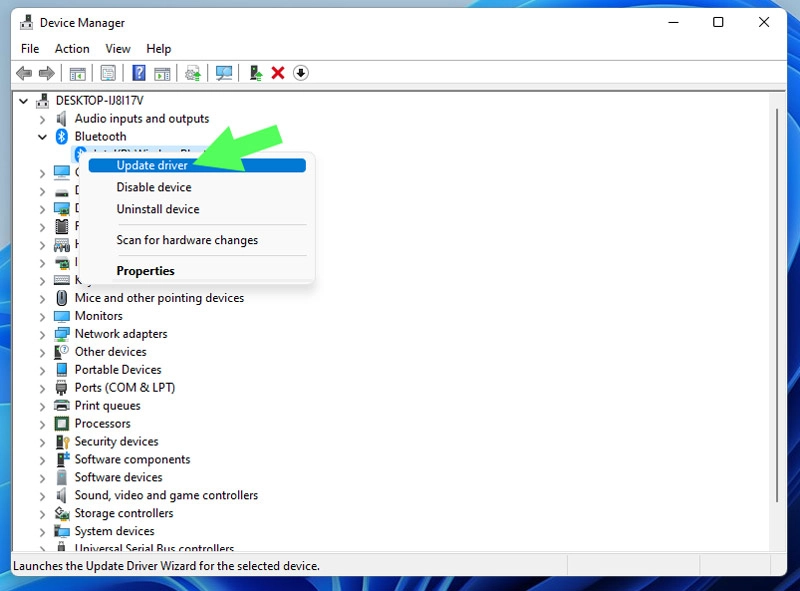Open Properties from the context menu

coord(197,271)
